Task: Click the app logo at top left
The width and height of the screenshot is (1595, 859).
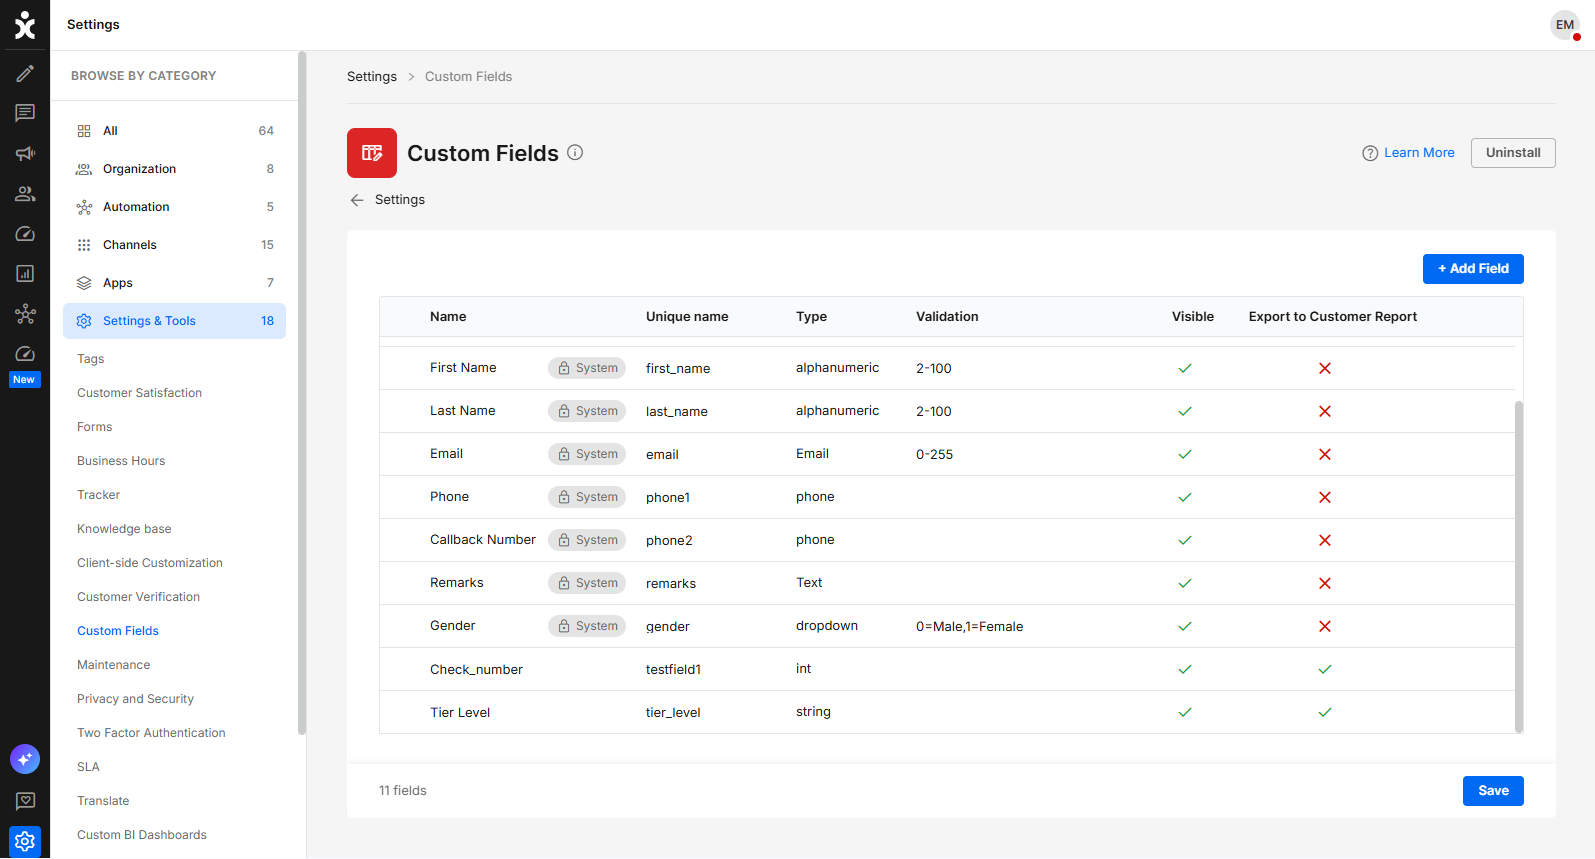Action: pyautogui.click(x=25, y=25)
